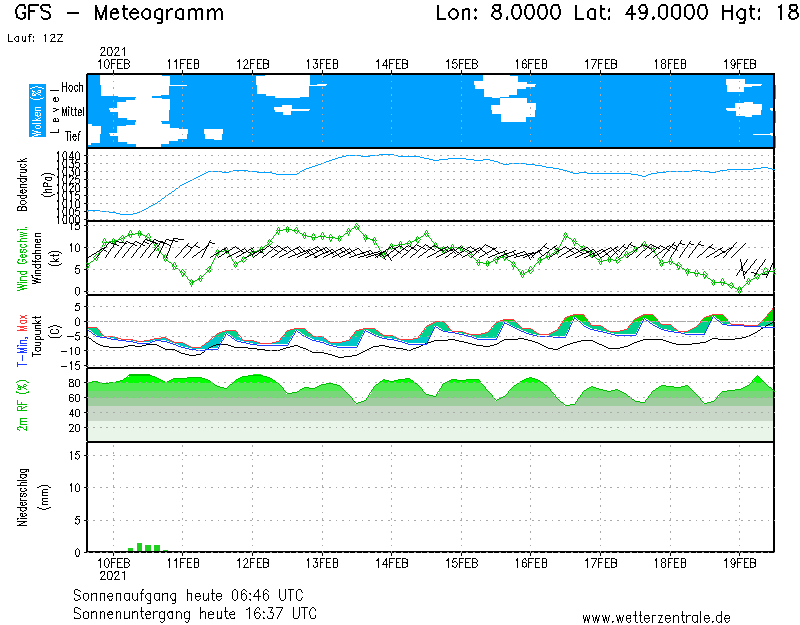800x625 pixels.
Task: Click the Mittel cloud level label
Action: (73, 111)
